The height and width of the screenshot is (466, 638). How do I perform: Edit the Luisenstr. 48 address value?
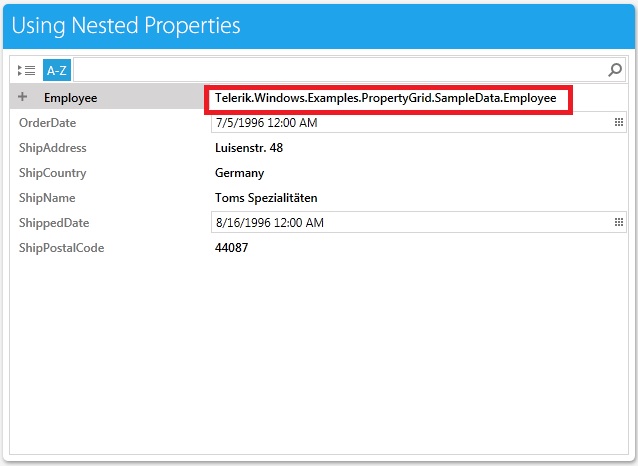click(249, 148)
